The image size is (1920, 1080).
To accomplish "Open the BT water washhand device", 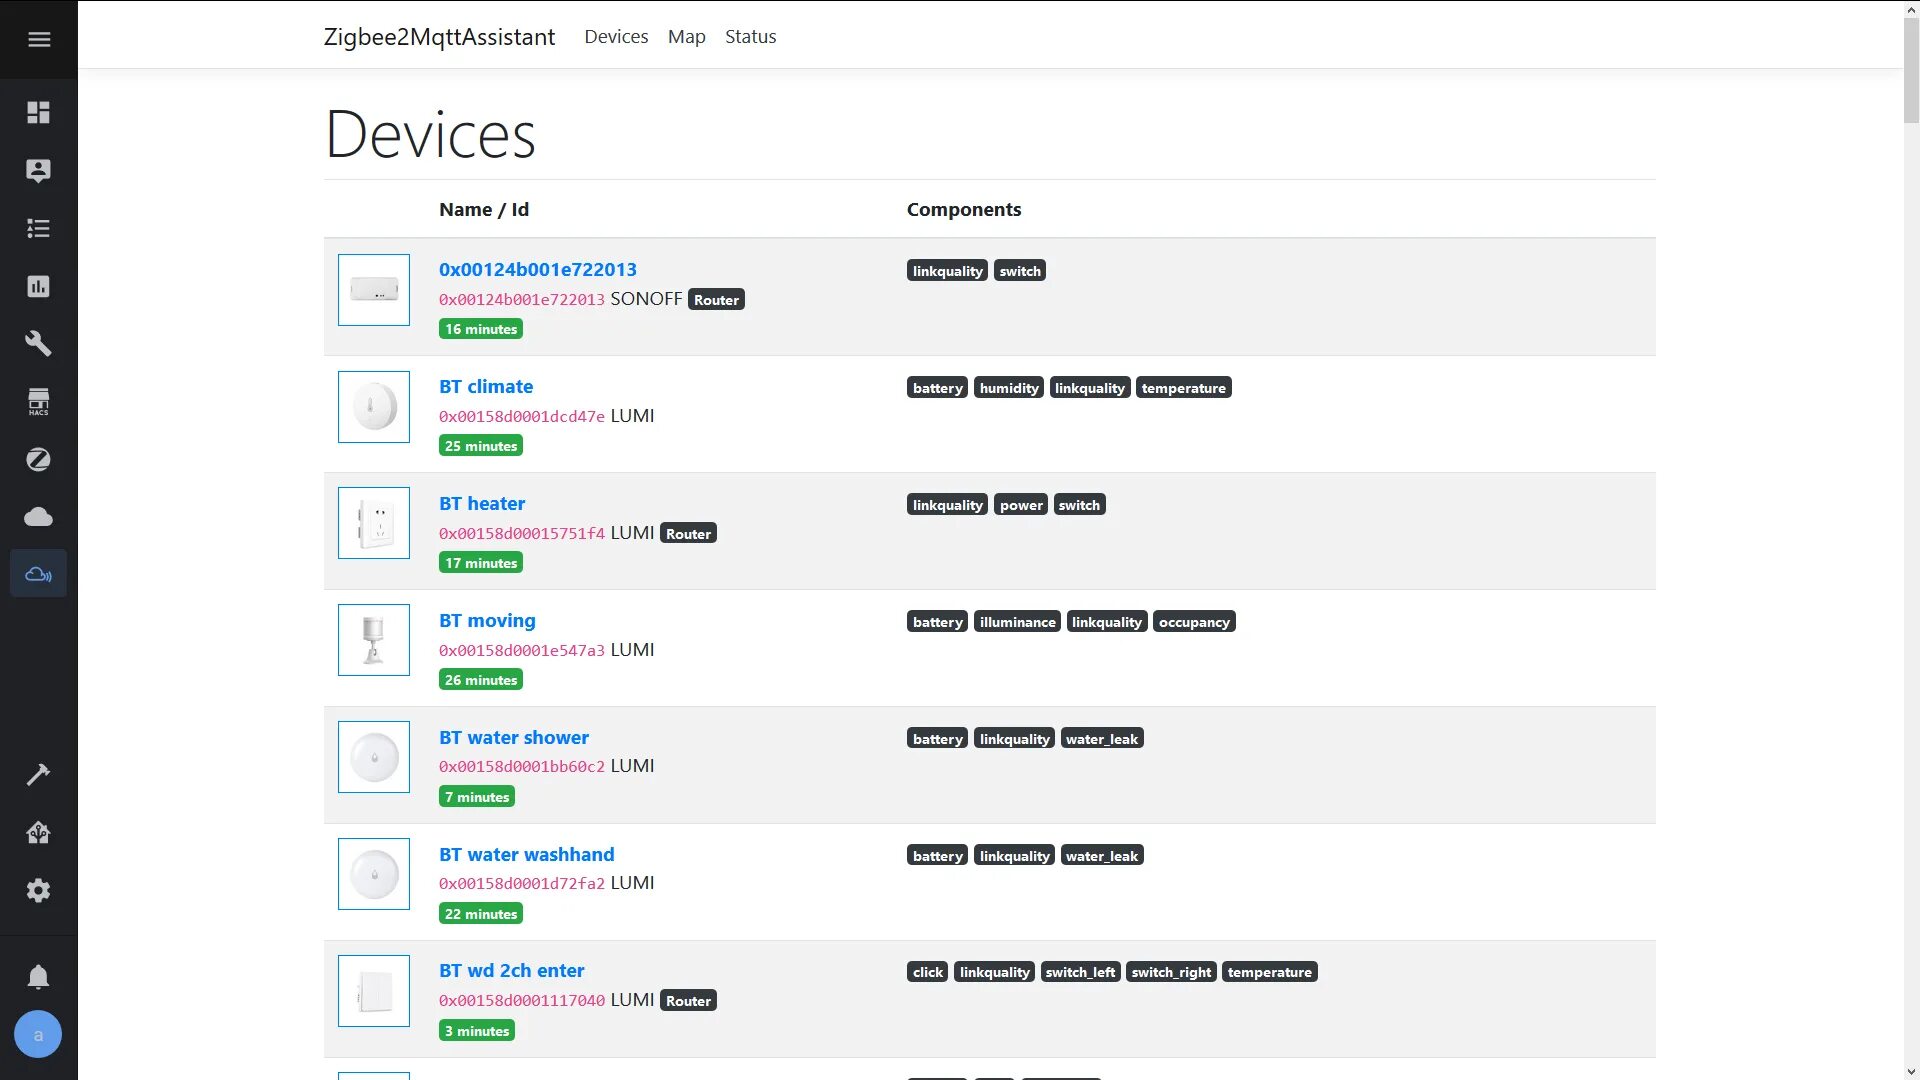I will (527, 854).
